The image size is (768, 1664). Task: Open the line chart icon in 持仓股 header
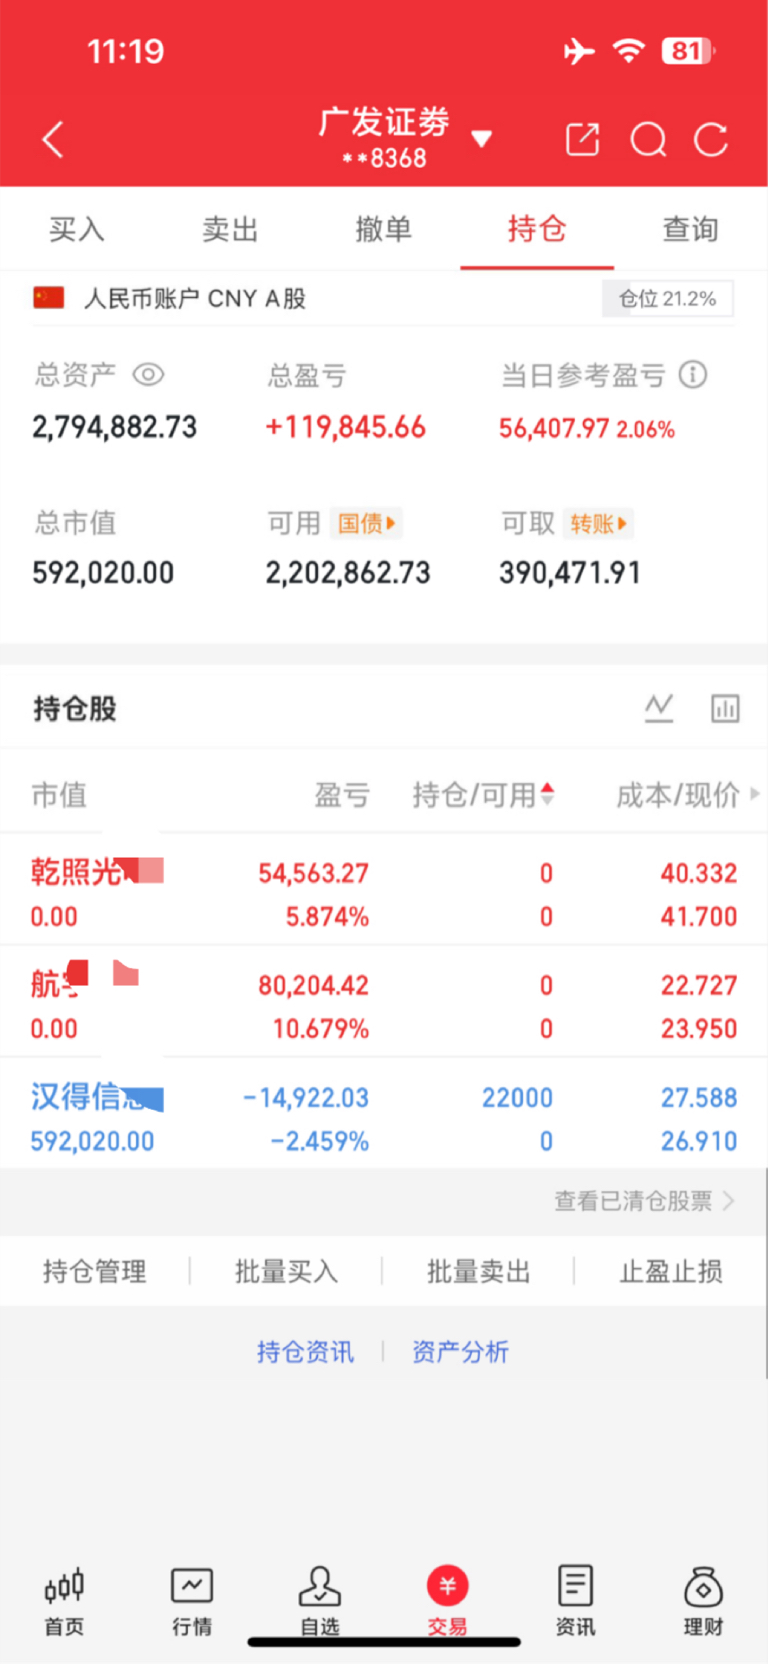pos(659,708)
